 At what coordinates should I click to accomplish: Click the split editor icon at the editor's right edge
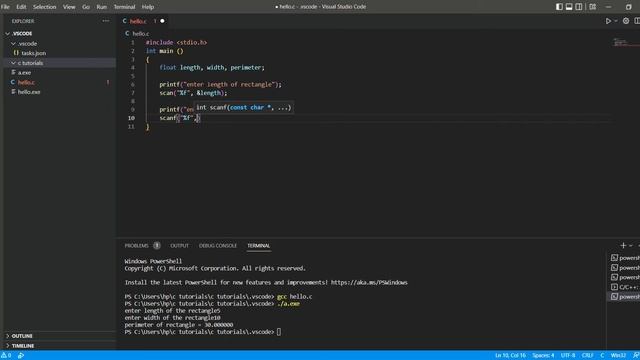click(637, 21)
